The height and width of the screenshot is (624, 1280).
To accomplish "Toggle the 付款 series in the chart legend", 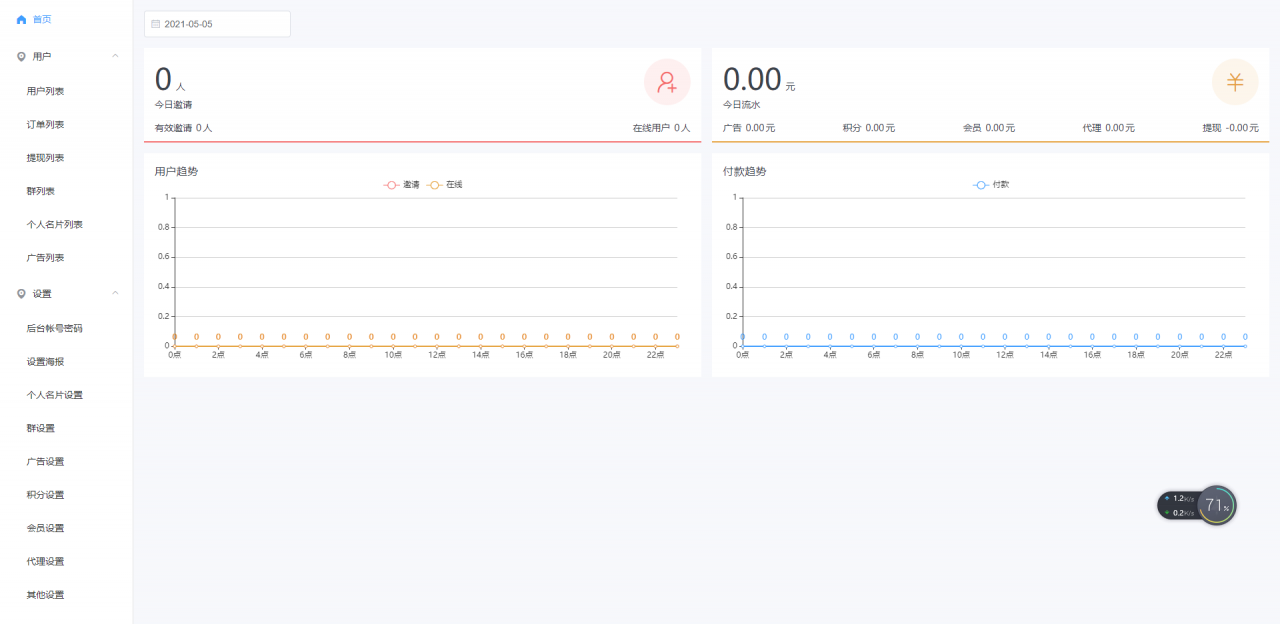I will coord(991,185).
